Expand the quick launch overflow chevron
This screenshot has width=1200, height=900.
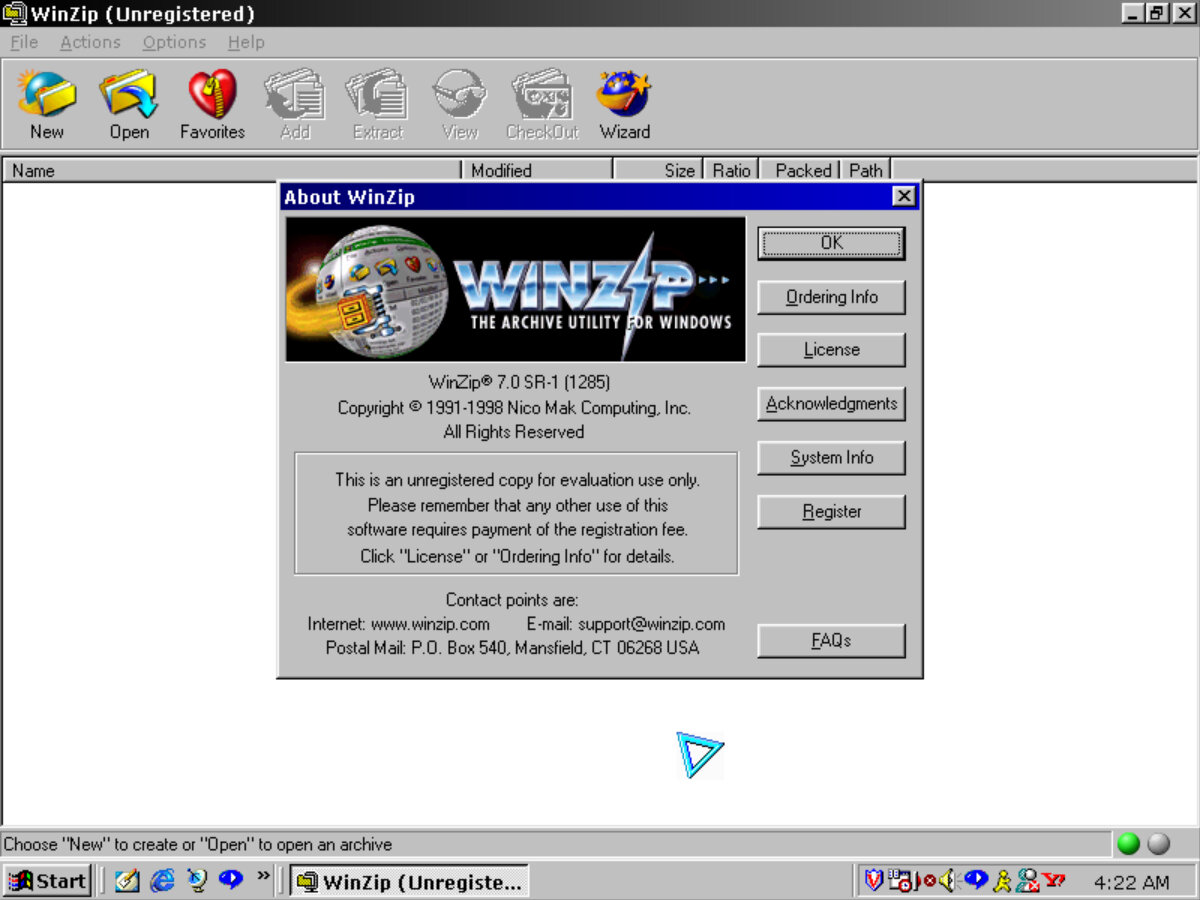click(263, 877)
